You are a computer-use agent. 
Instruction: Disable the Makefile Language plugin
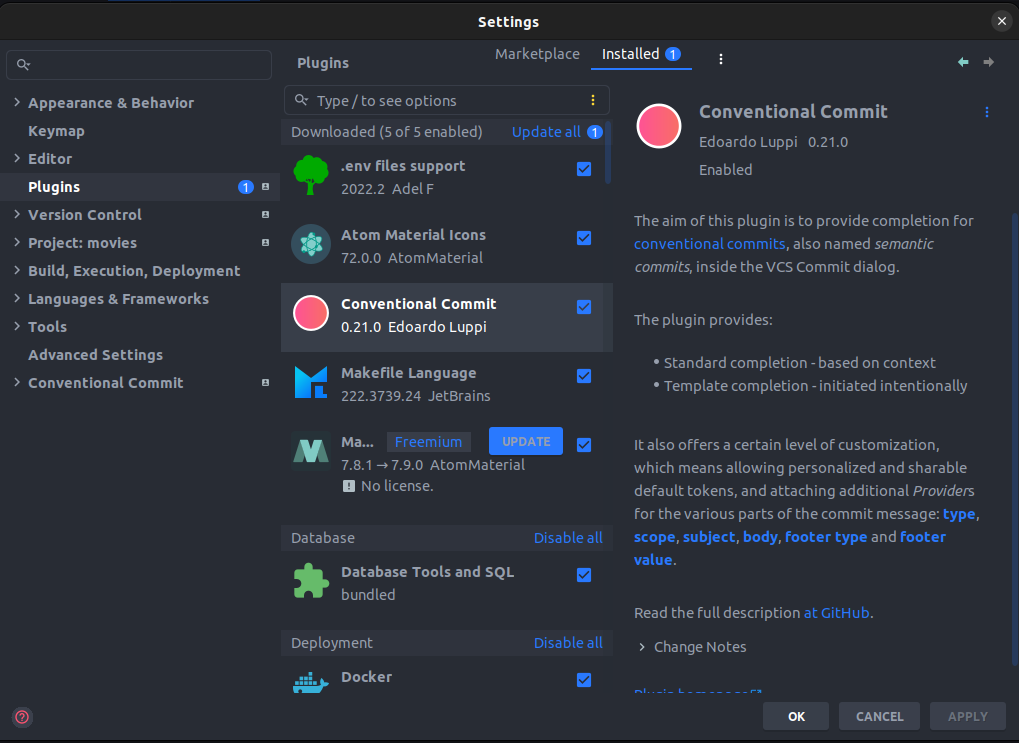point(584,376)
